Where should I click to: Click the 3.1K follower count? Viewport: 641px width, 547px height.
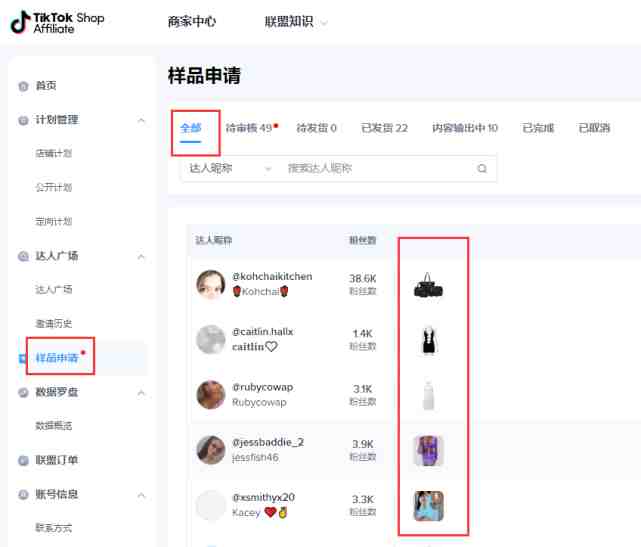(363, 389)
